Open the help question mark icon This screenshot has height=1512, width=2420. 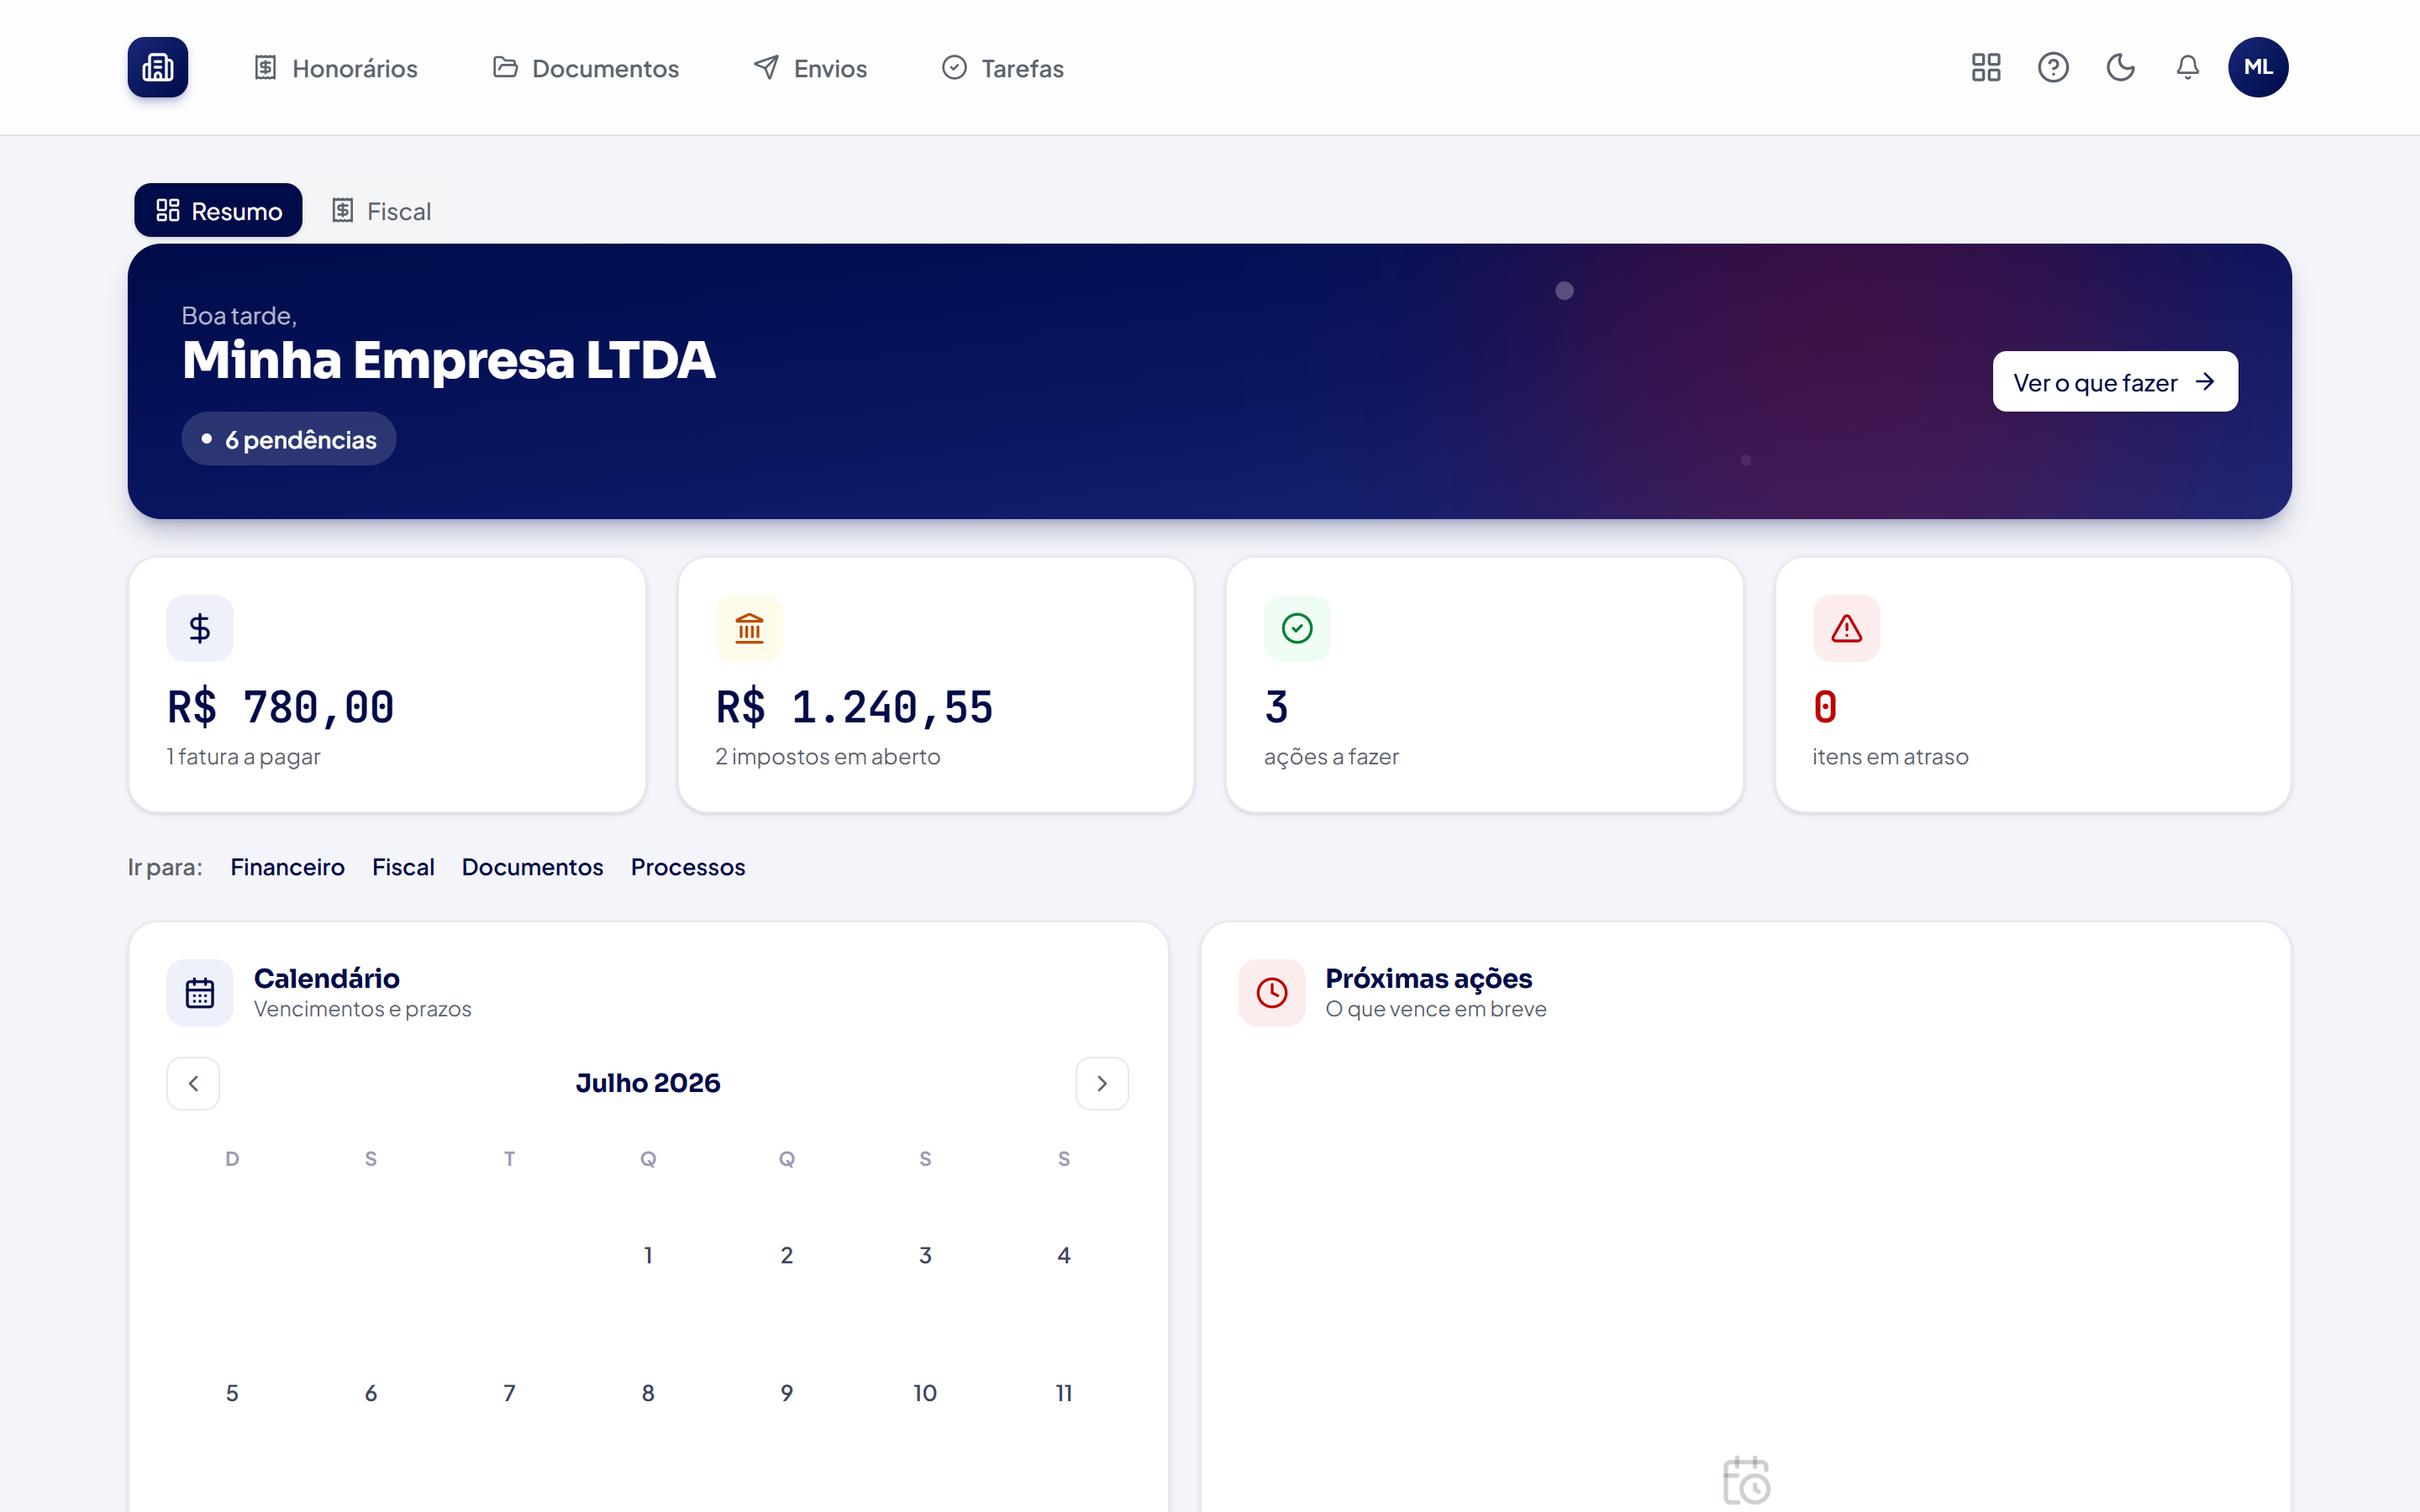[2053, 67]
